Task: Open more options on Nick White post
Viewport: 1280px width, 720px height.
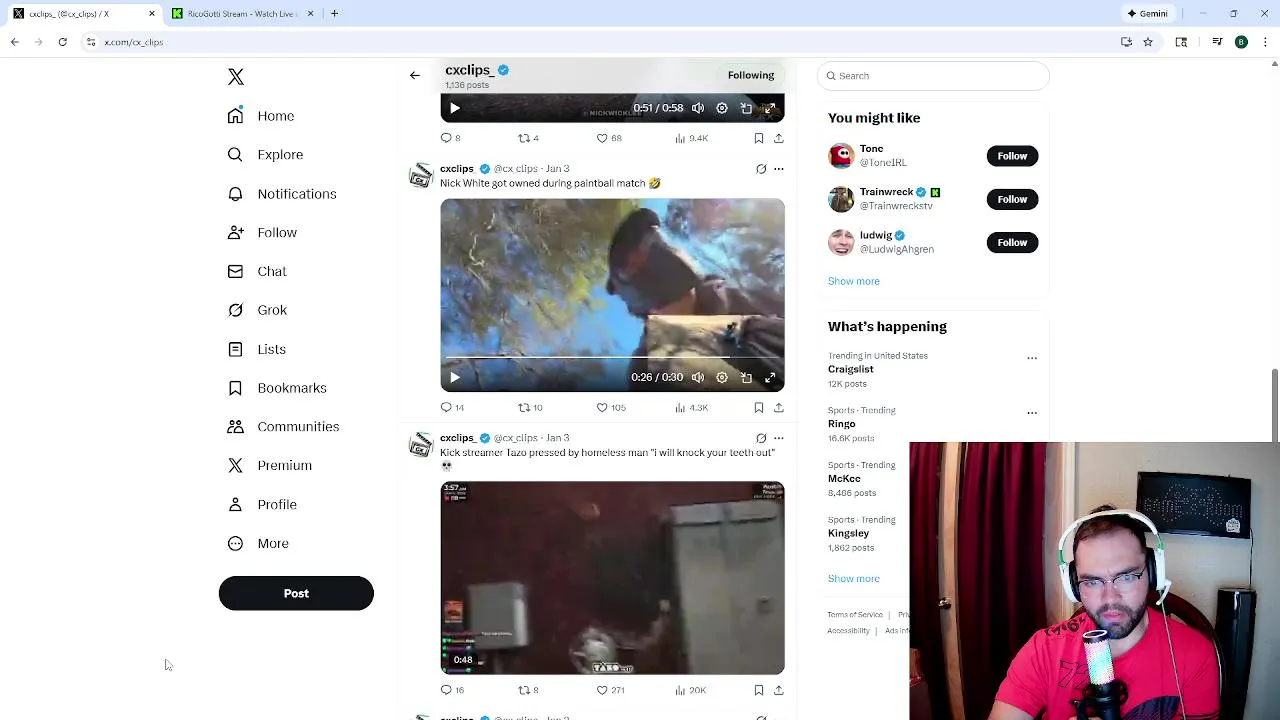Action: 779,169
